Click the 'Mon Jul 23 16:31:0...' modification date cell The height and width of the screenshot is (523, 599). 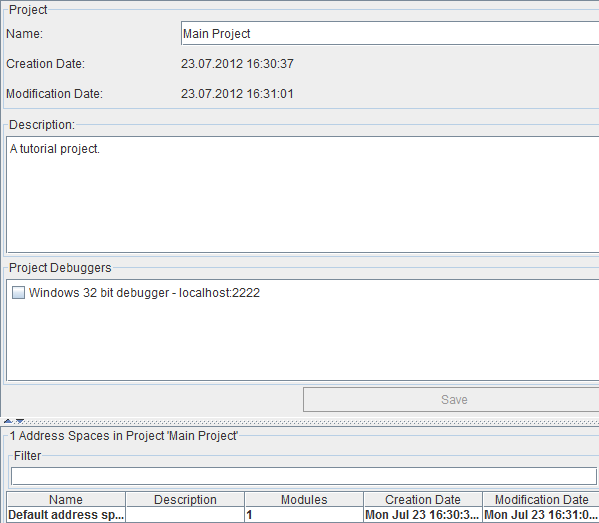tap(541, 515)
